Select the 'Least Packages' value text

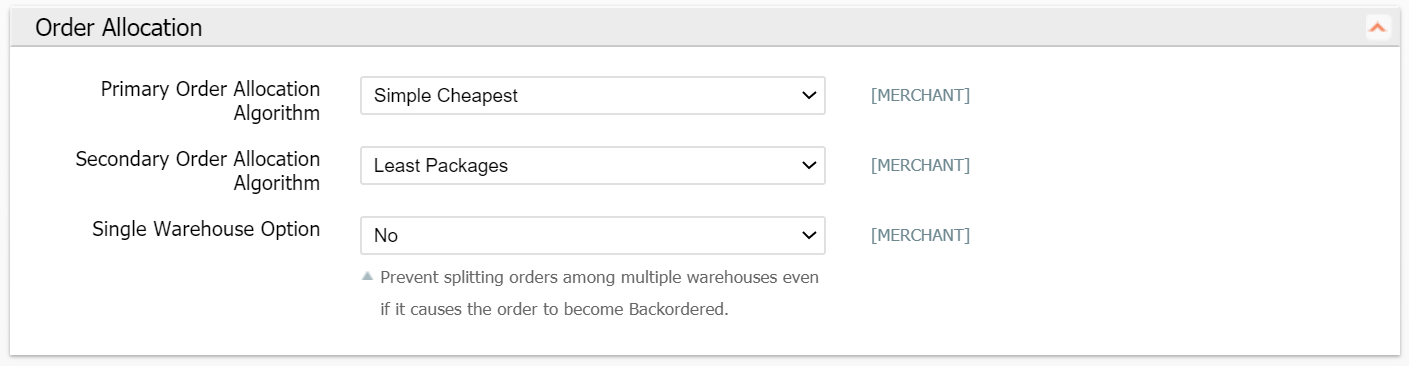(x=441, y=166)
